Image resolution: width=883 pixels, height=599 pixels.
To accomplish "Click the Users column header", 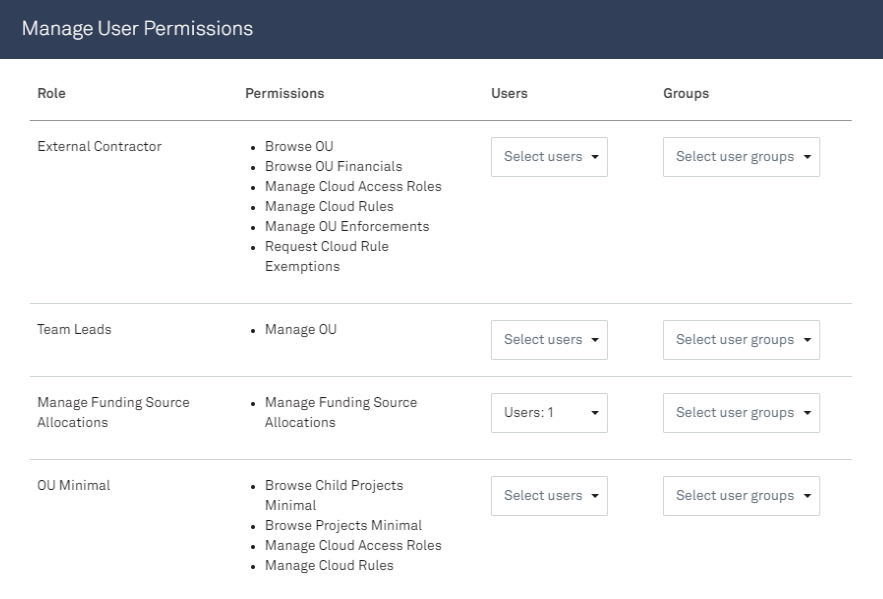I will 509,93.
